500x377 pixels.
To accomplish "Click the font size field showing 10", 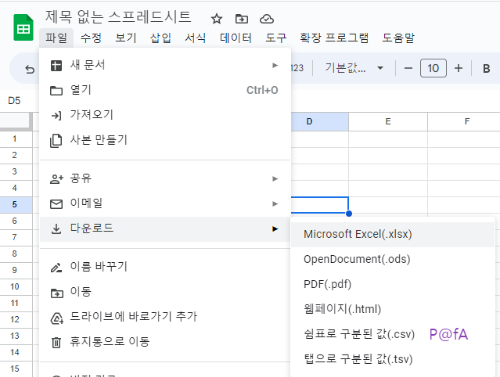I will click(433, 68).
